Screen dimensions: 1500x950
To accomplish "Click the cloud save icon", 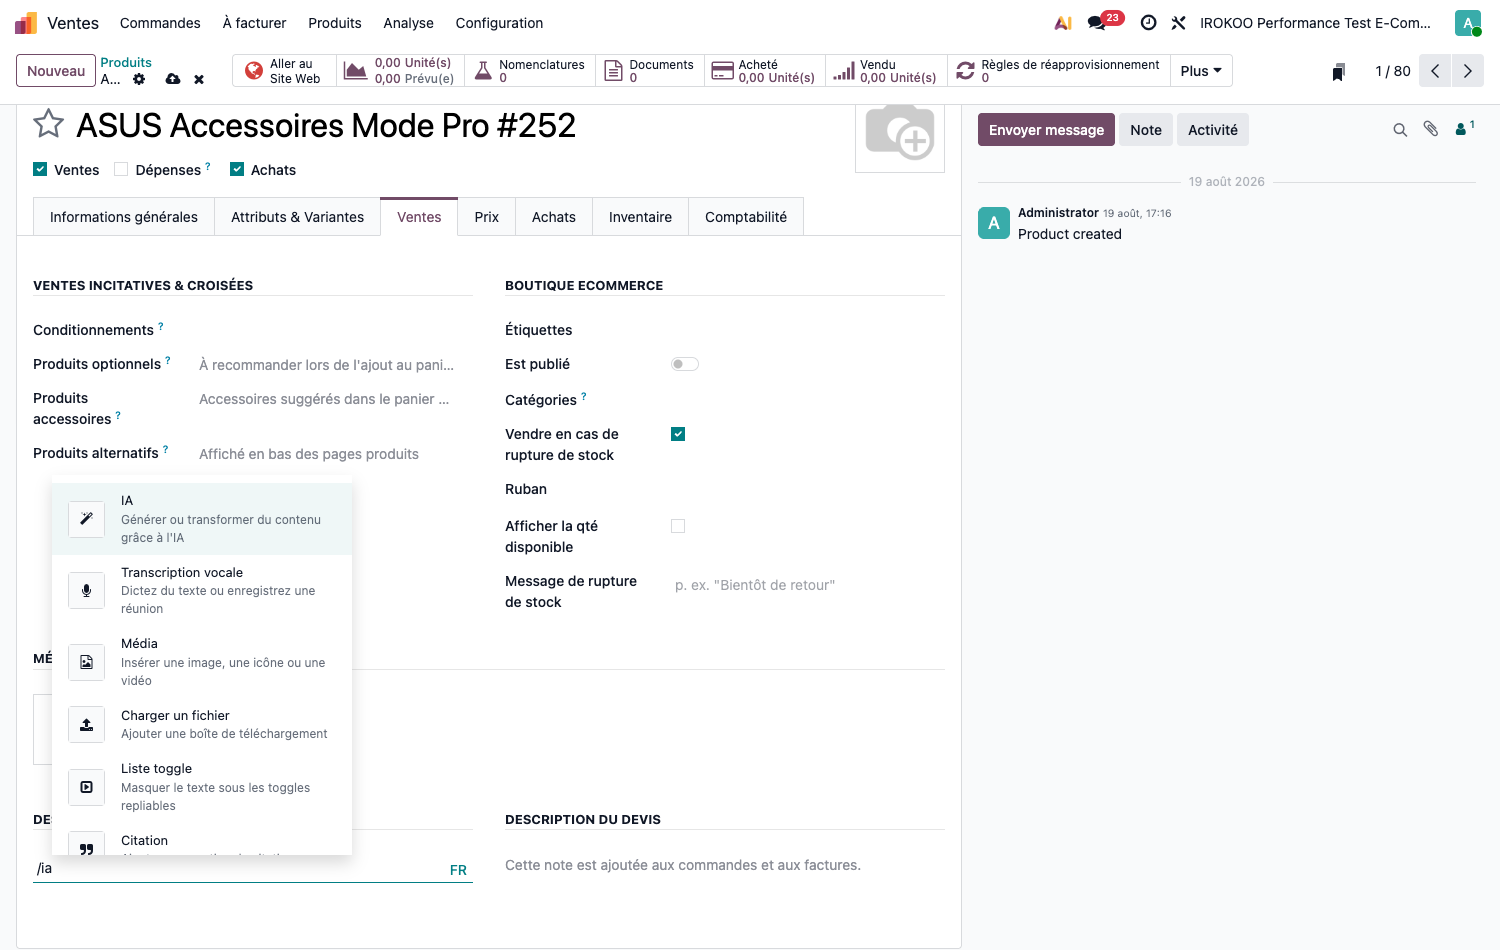I will click(x=173, y=79).
